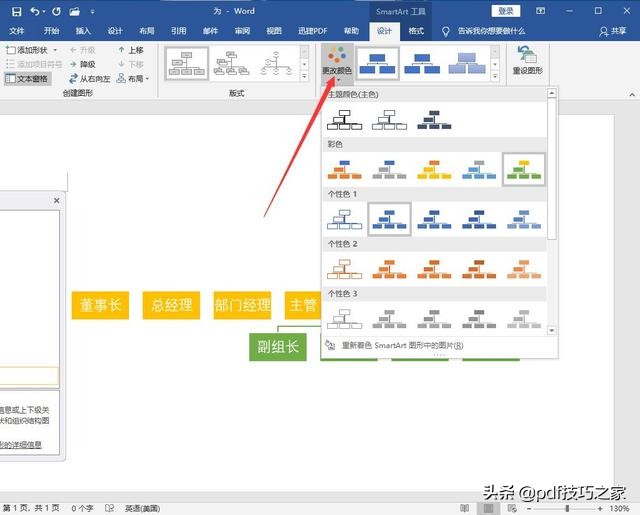Toggle the 文本窗格 text pane button

(28, 78)
